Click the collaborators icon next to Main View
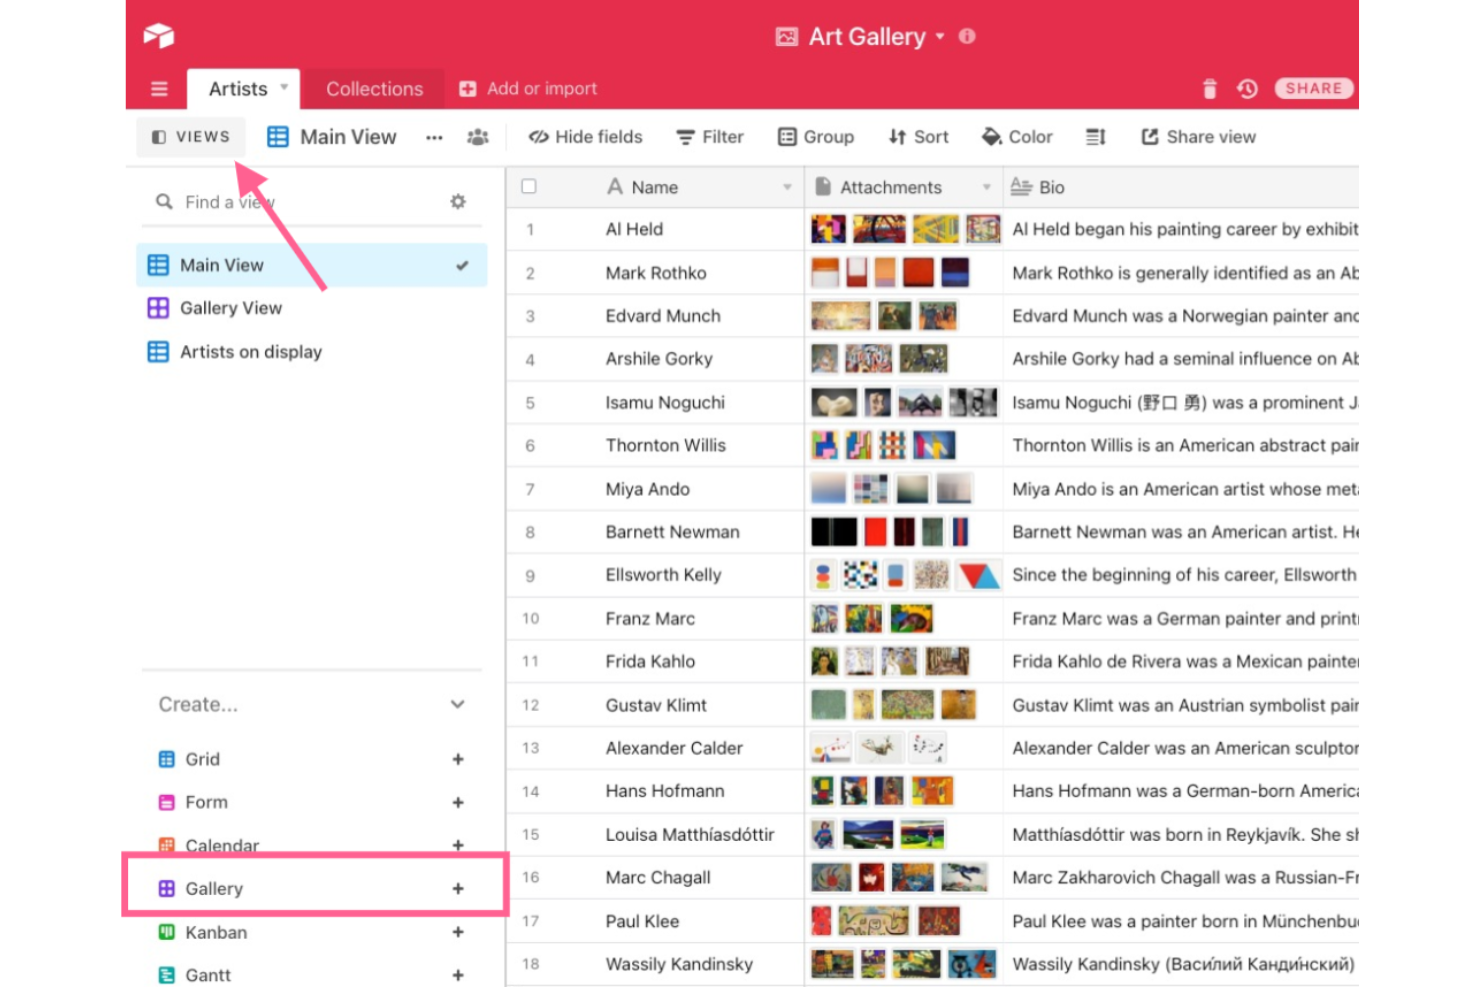Viewport: 1480px width, 987px height. [x=478, y=137]
